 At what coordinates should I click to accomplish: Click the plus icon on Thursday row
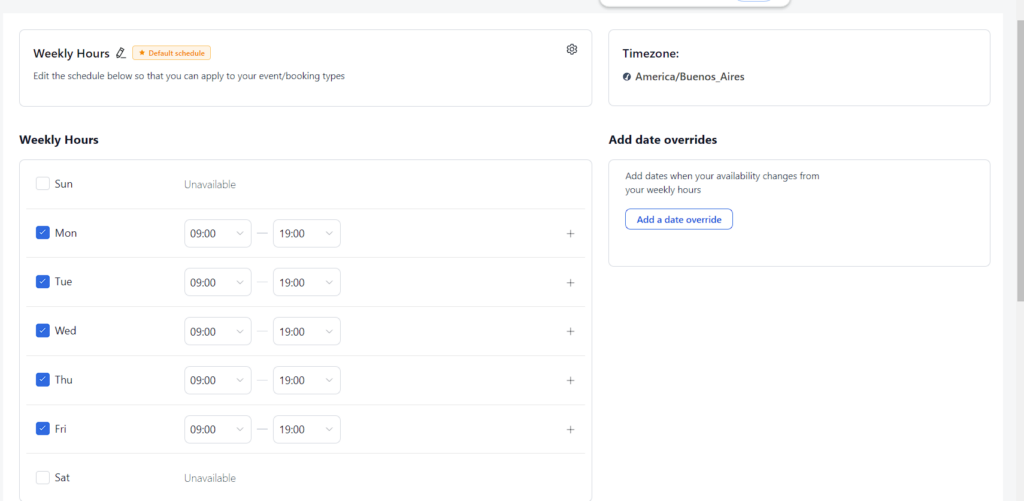coord(571,381)
